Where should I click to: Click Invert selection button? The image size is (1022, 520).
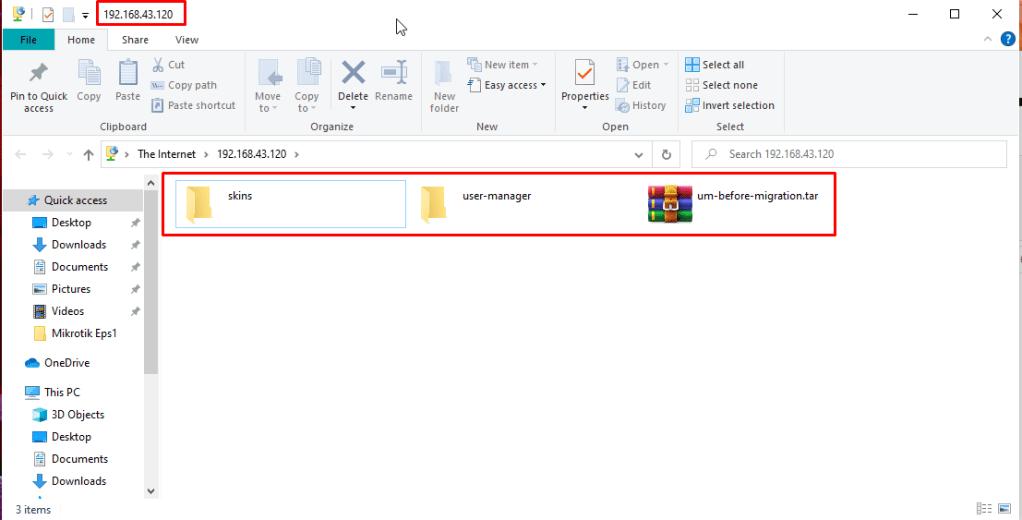tap(730, 105)
